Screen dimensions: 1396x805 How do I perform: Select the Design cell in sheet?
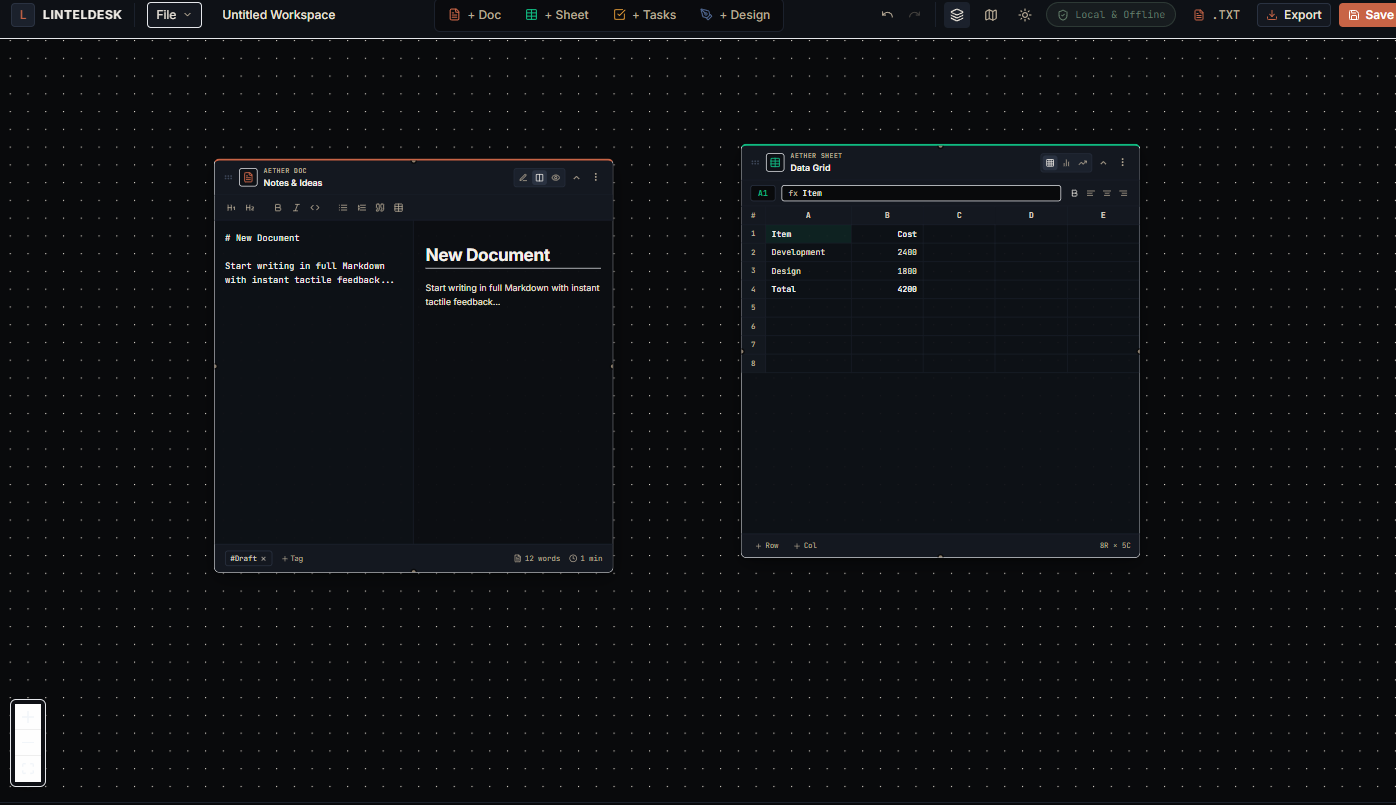coord(809,271)
